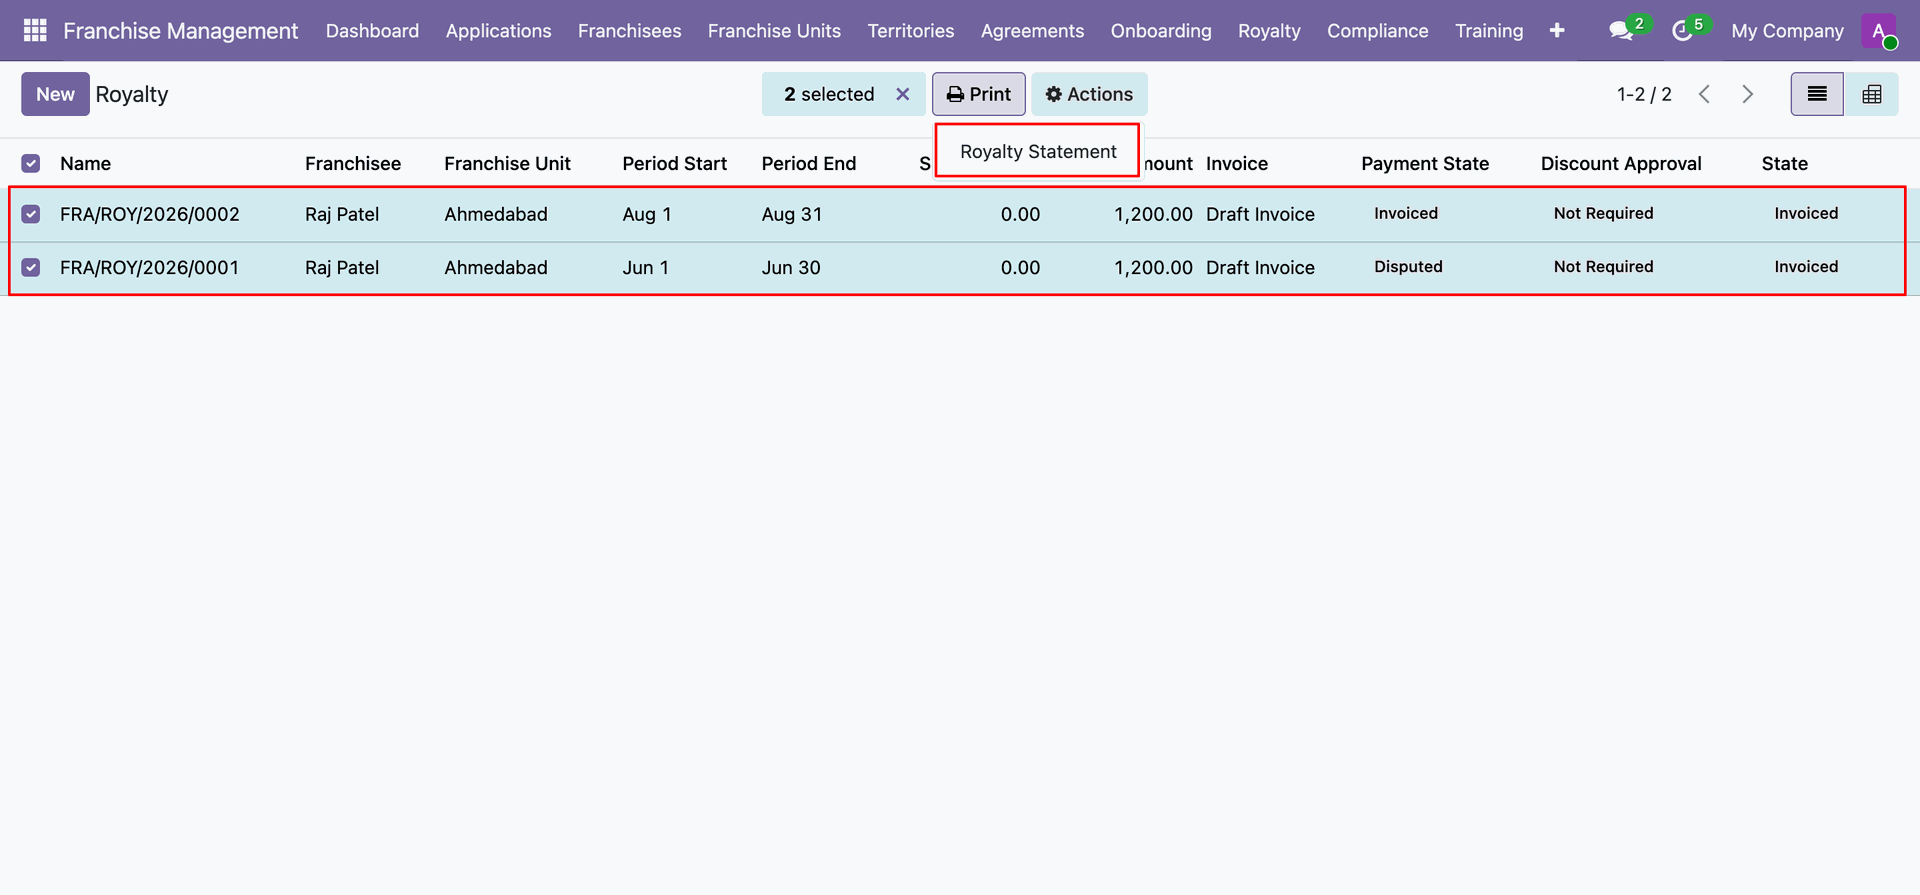Open the Franchise Units menu
The height and width of the screenshot is (895, 1920).
coord(774,31)
